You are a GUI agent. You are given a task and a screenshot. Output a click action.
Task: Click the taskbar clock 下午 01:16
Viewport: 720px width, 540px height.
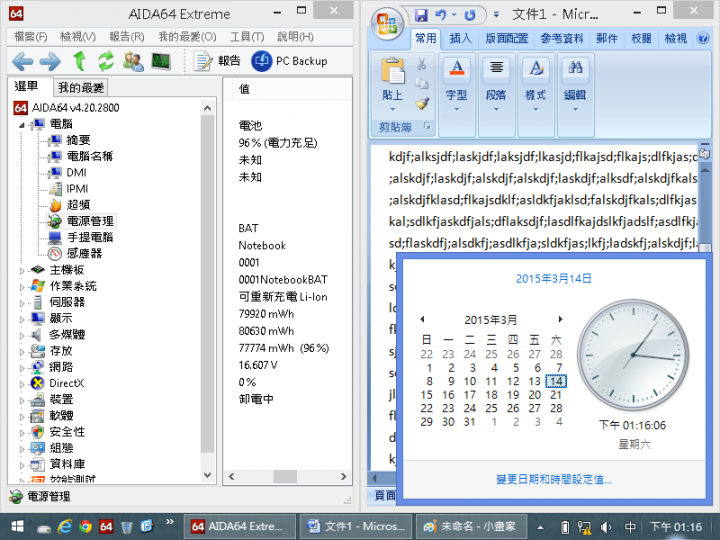pos(676,527)
